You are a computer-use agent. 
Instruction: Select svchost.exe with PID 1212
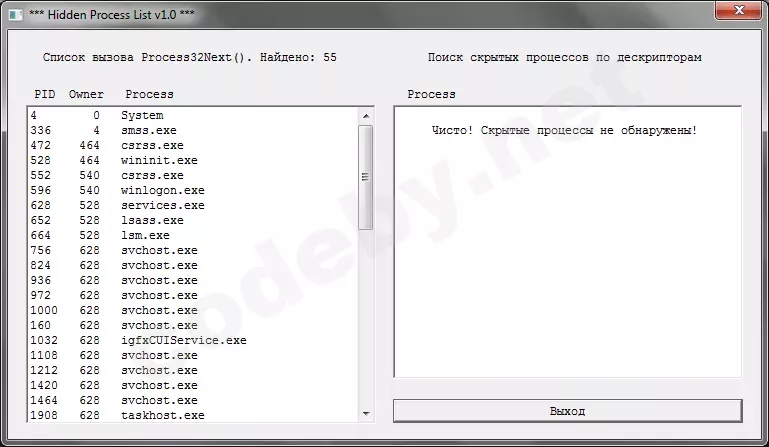coord(194,370)
